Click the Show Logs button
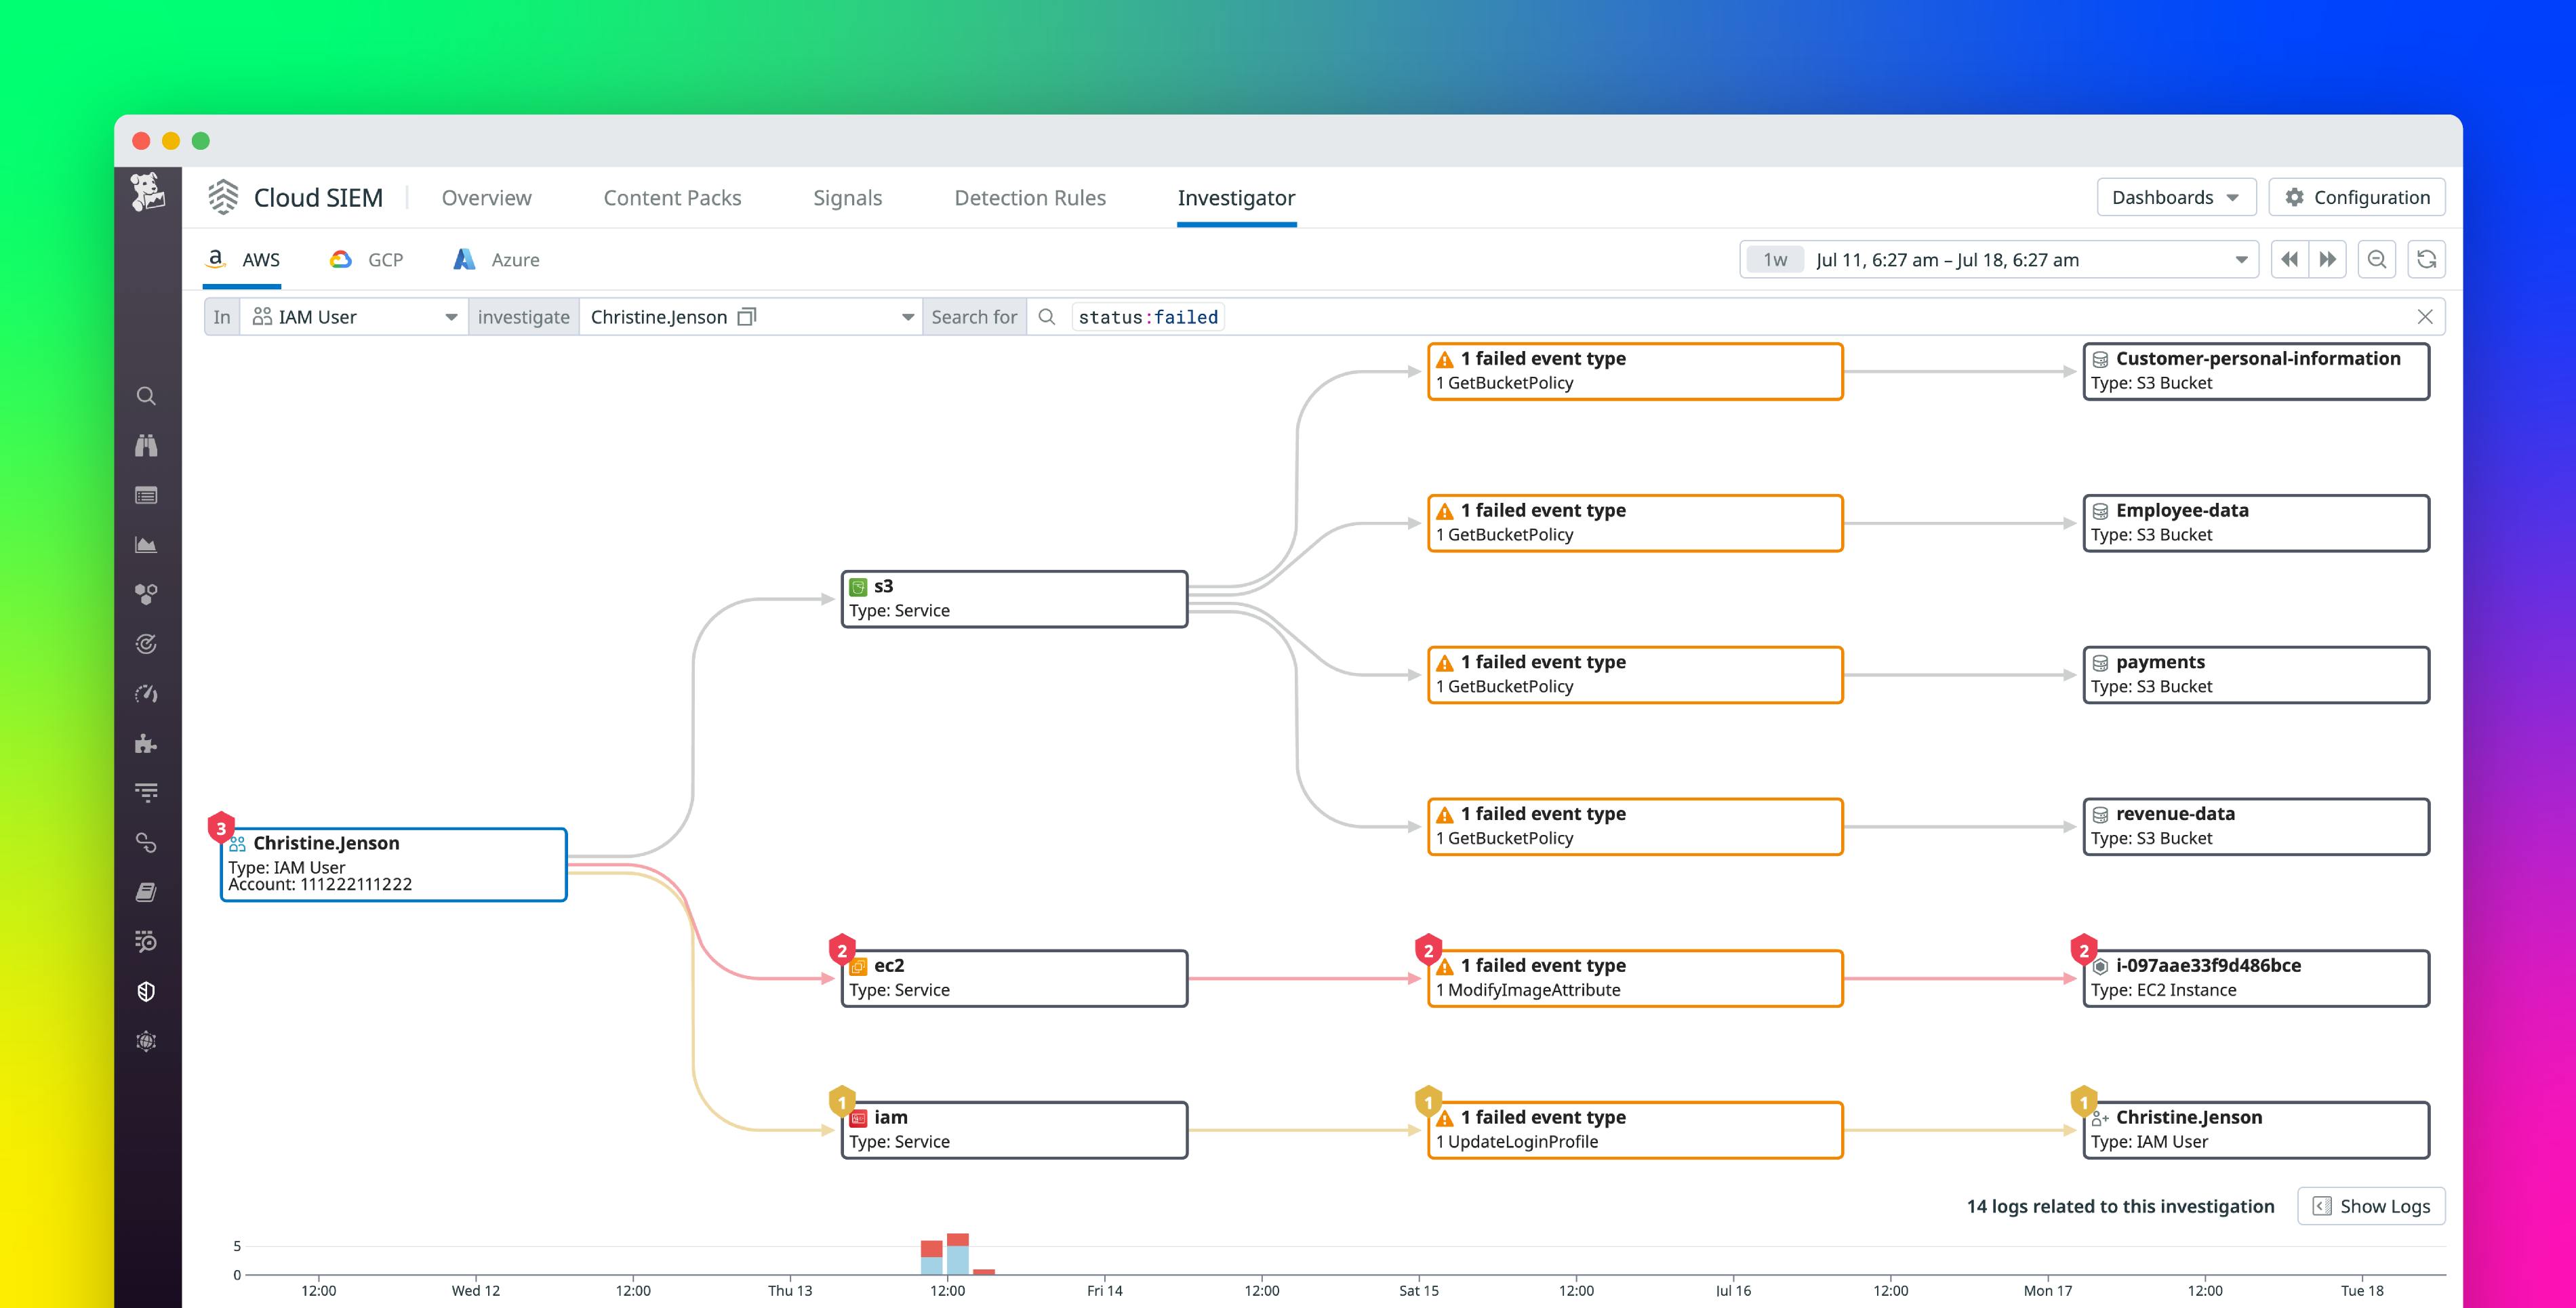The image size is (2576, 1308). tap(2370, 1206)
